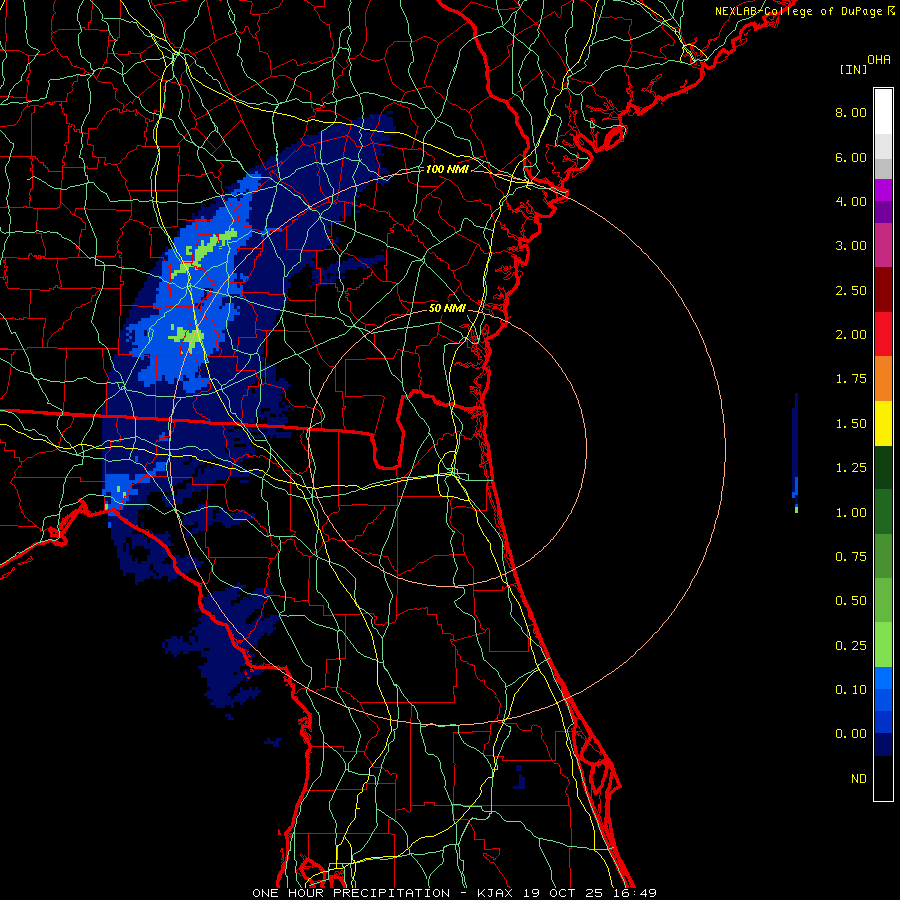Click the black ND swatch in legend
The width and height of the screenshot is (900, 900).
883,778
